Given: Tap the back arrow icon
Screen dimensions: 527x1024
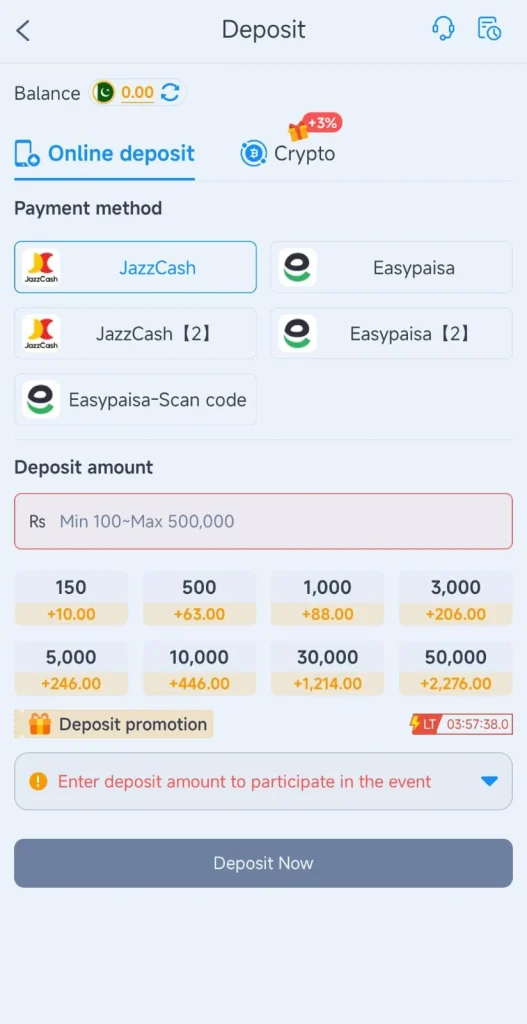Looking at the screenshot, I should (x=23, y=31).
